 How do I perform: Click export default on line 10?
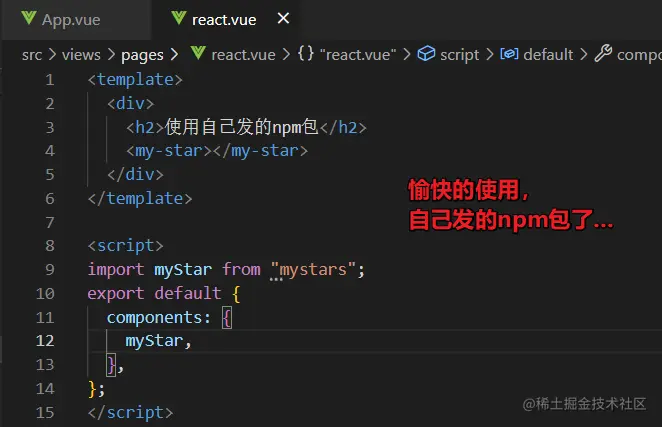point(154,293)
